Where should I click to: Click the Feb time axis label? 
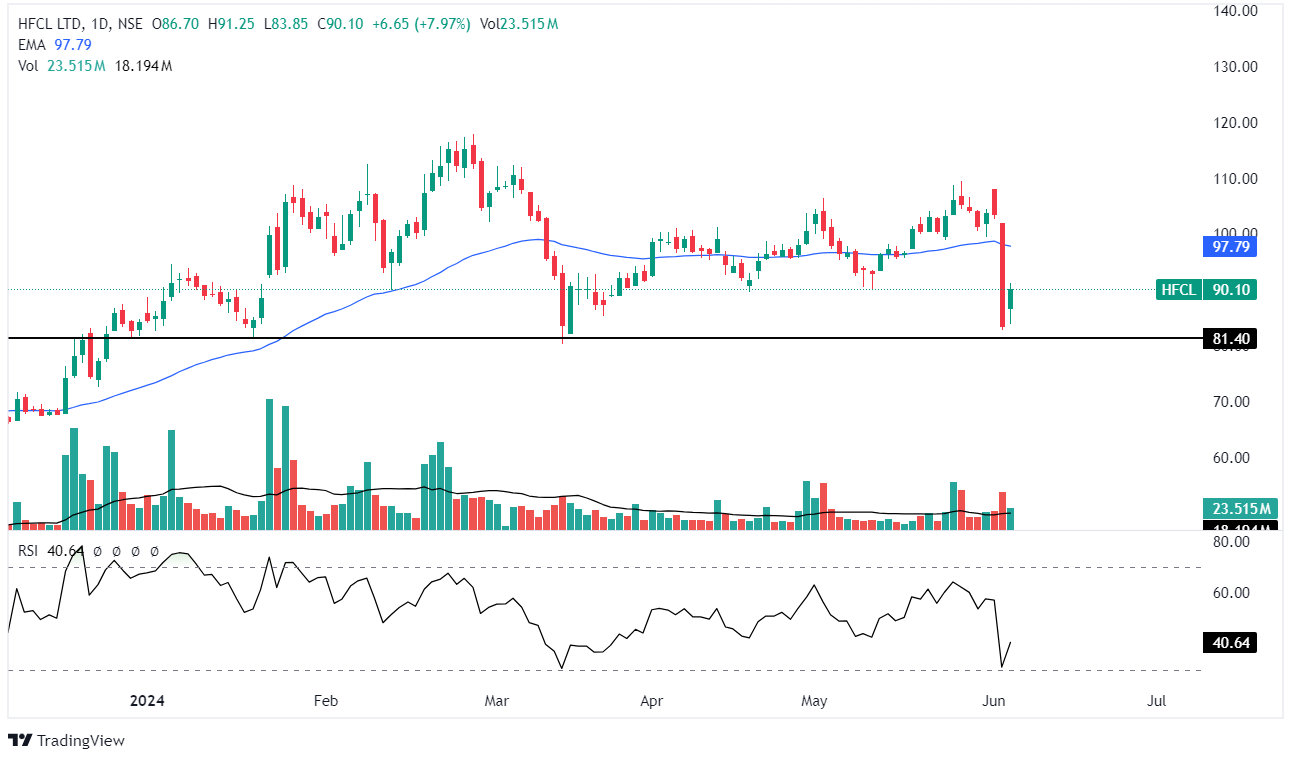[326, 701]
